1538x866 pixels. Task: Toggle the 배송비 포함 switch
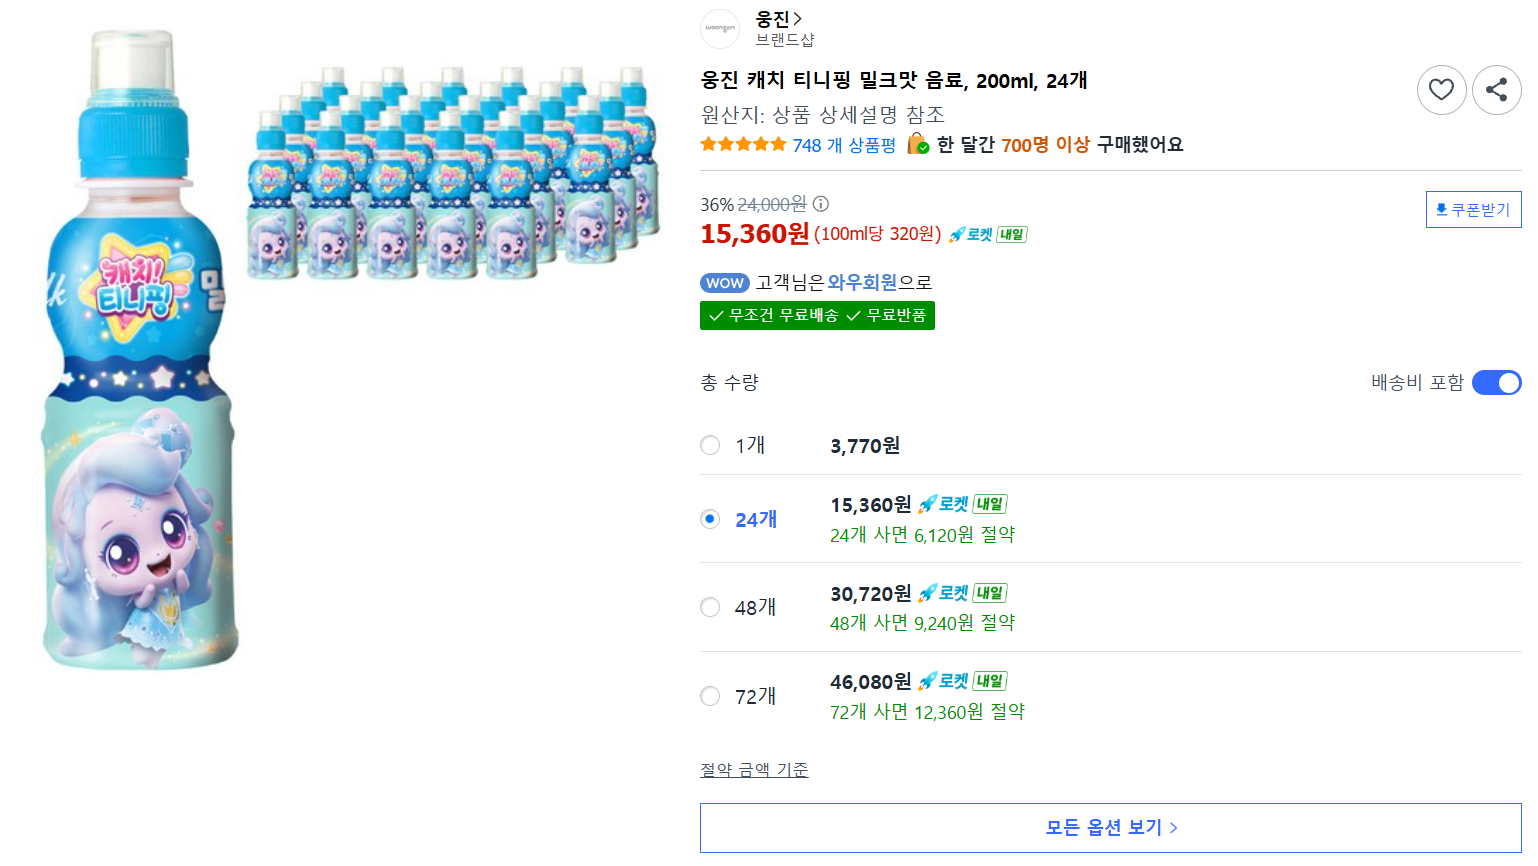coord(1496,383)
